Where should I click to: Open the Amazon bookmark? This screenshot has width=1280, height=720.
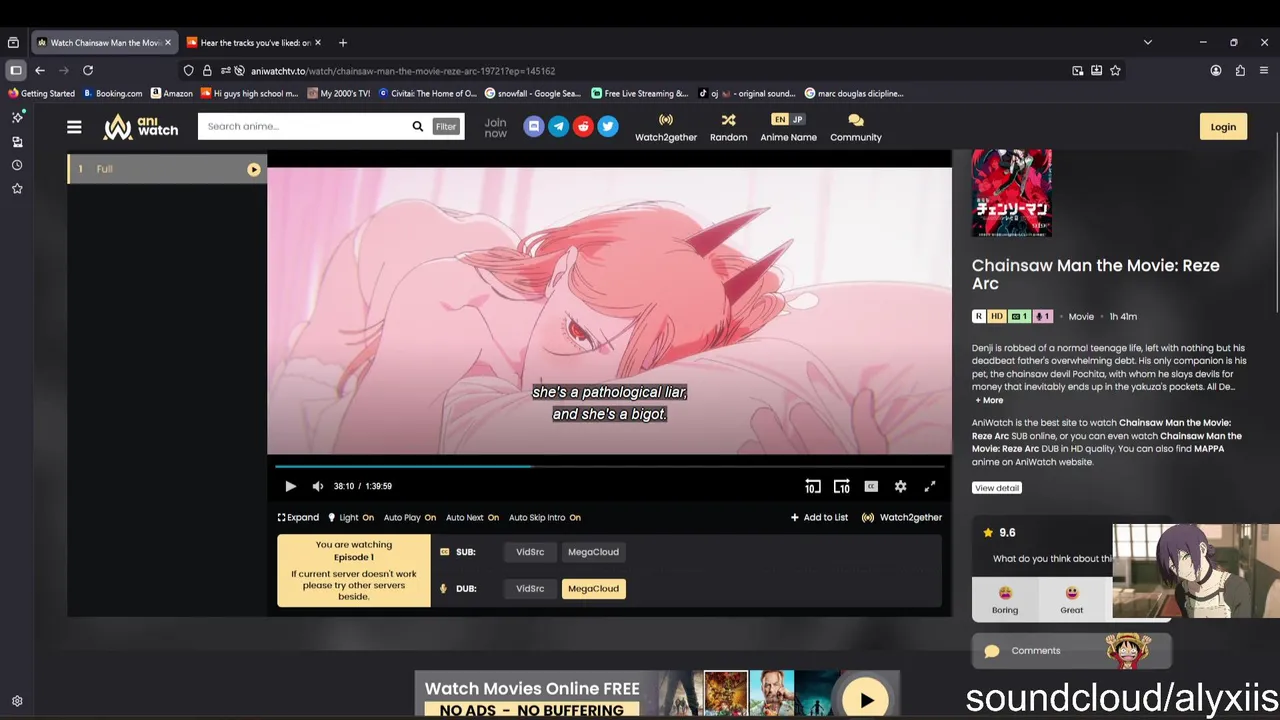172,94
